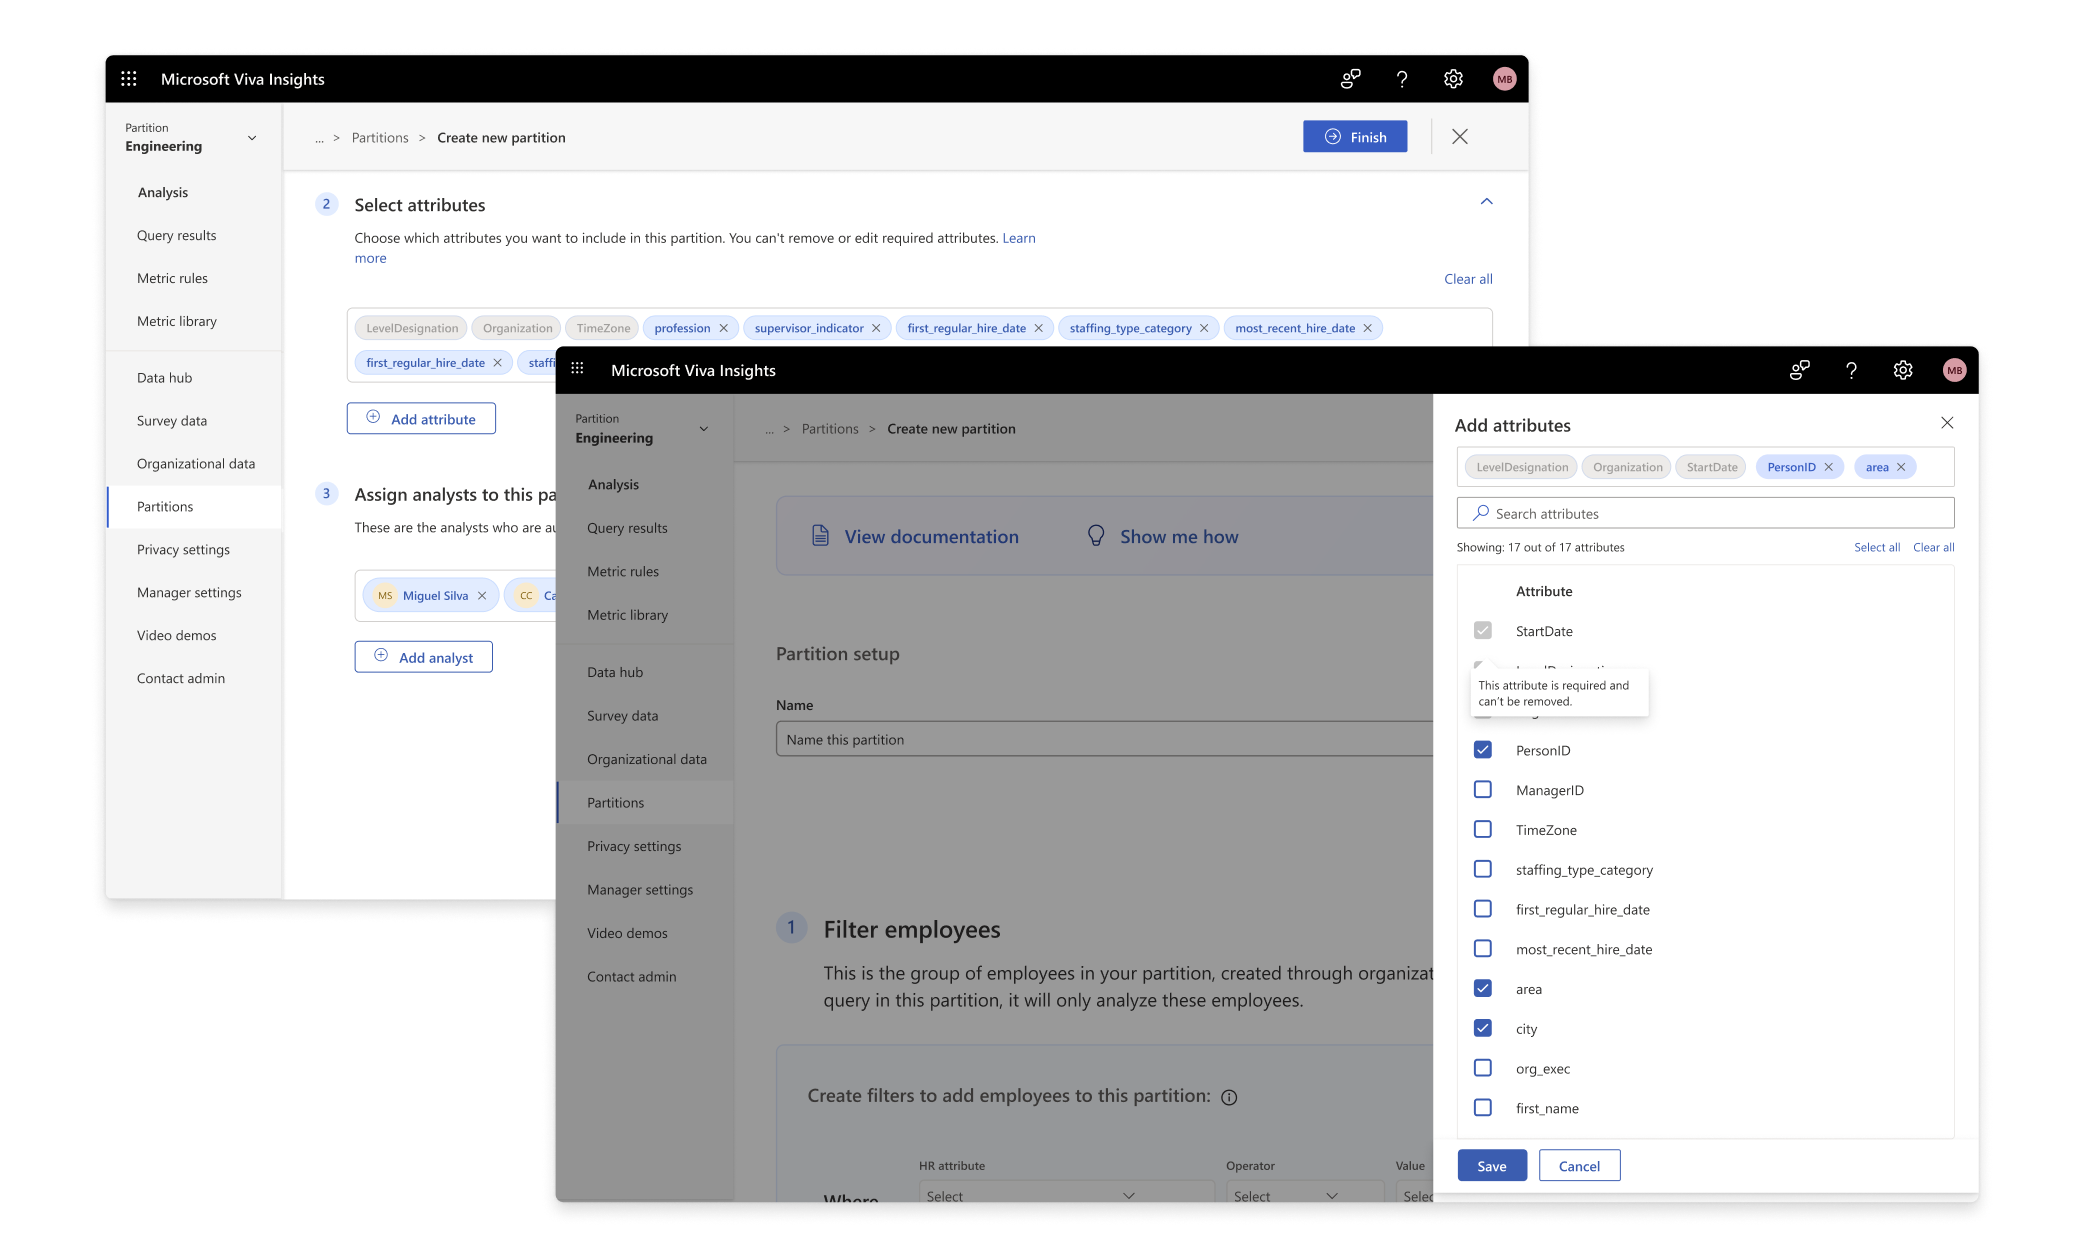Check the ManagerID attribute checkbox
Viewport: 2084px width, 1257px height.
pos(1483,790)
